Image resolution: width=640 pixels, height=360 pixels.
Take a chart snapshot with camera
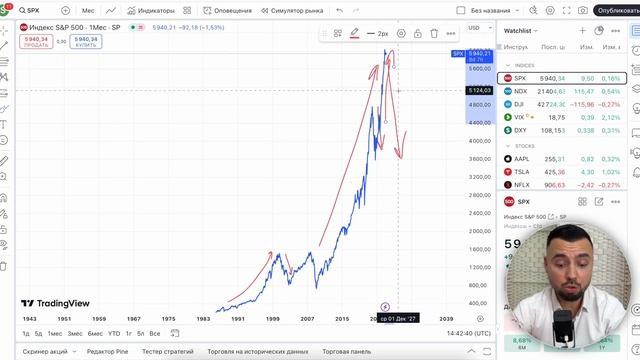point(583,11)
